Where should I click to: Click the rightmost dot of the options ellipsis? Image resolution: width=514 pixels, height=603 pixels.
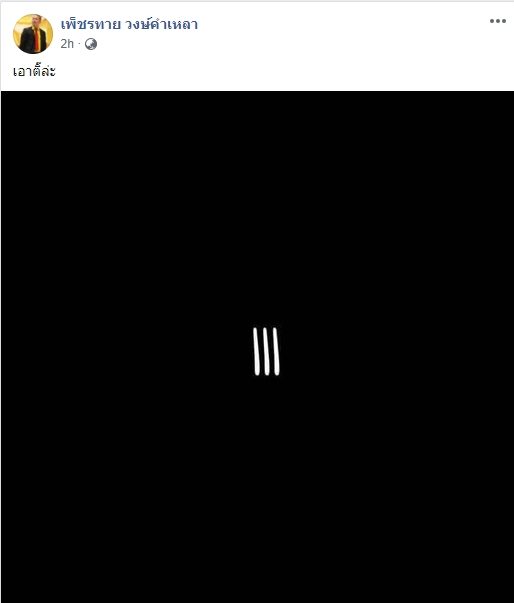504,21
